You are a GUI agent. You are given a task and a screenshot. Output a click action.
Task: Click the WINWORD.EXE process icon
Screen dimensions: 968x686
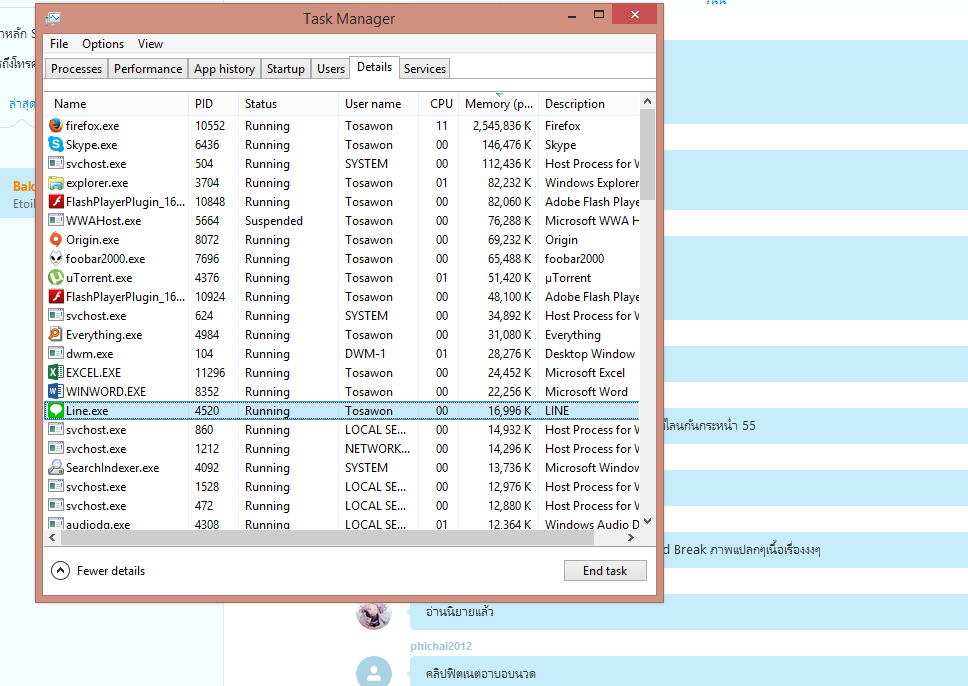tap(56, 391)
